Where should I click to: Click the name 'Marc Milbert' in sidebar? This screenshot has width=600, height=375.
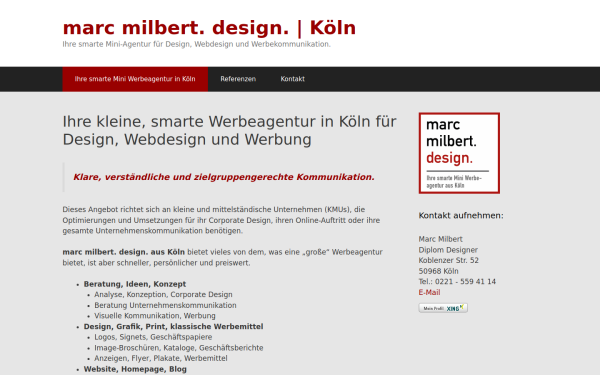click(x=440, y=239)
